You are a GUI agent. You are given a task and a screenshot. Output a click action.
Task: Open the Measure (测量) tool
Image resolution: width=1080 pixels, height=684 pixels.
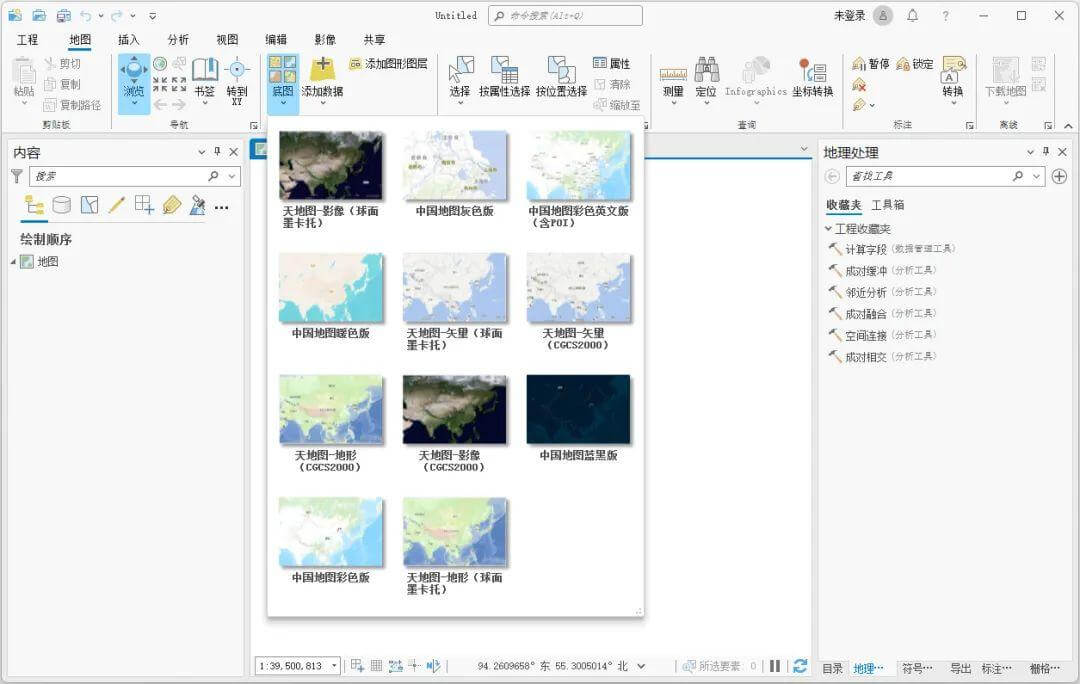pyautogui.click(x=673, y=74)
